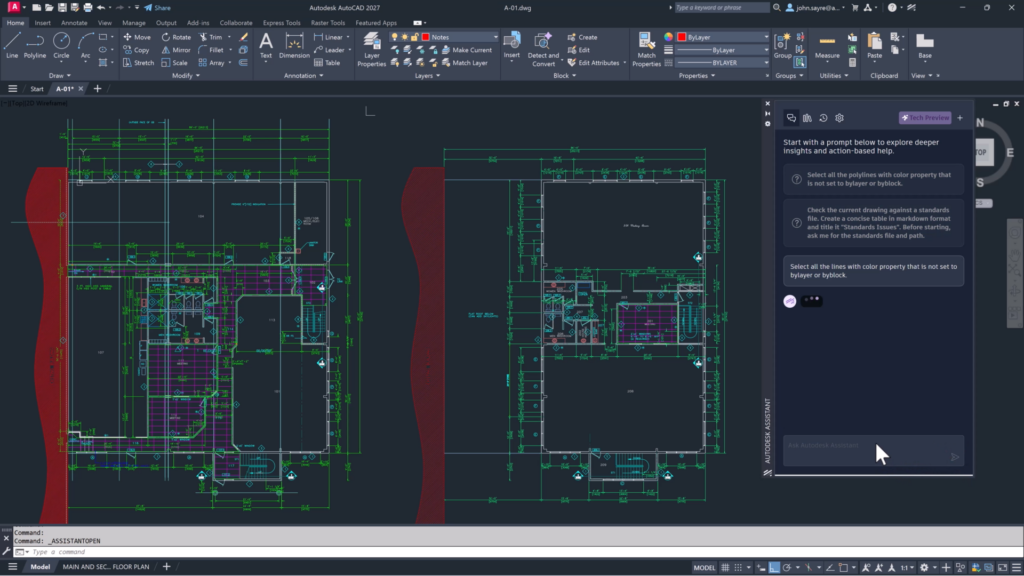Click the Stretch tool

[x=138, y=63]
